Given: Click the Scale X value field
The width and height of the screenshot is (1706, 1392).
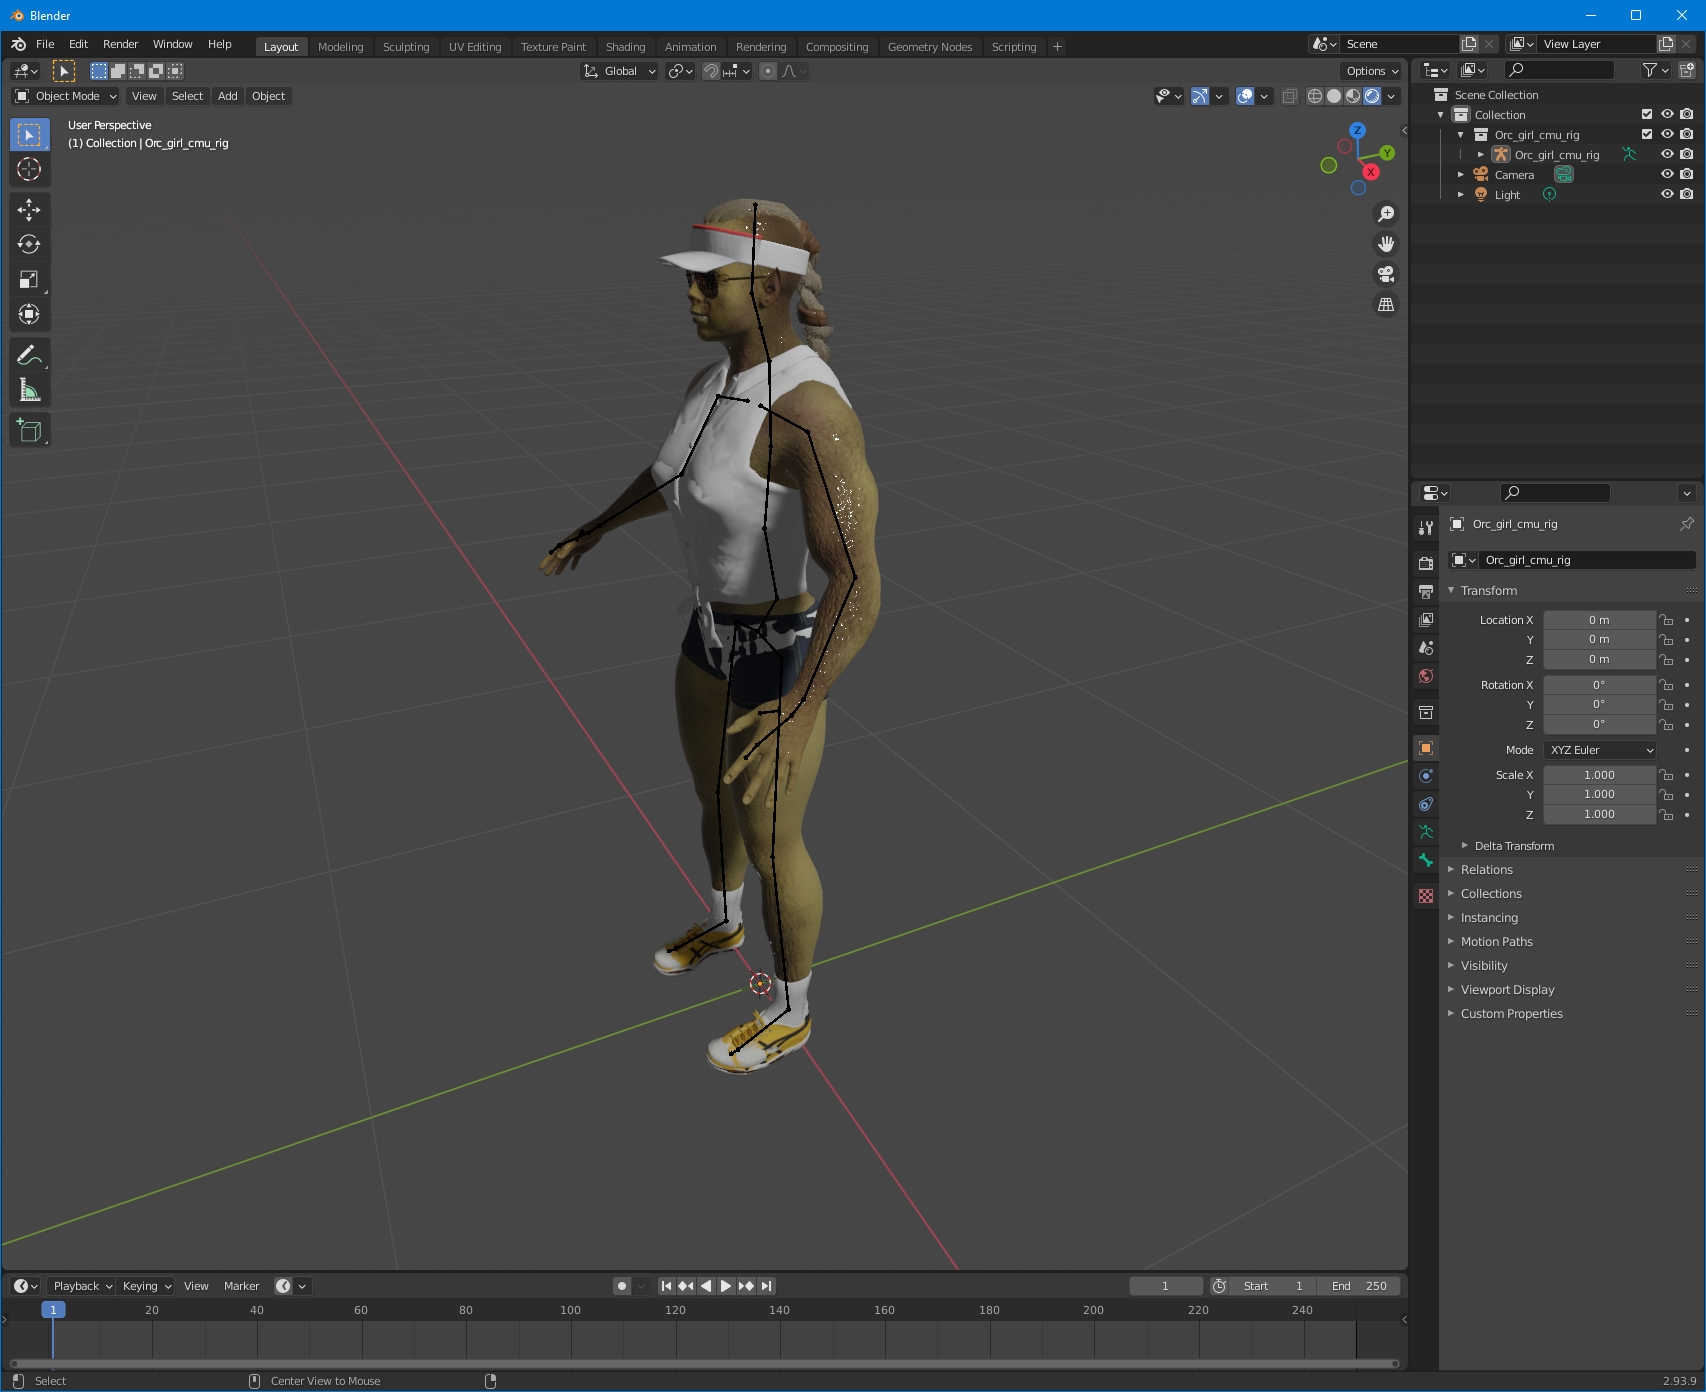Looking at the screenshot, I should 1599,775.
